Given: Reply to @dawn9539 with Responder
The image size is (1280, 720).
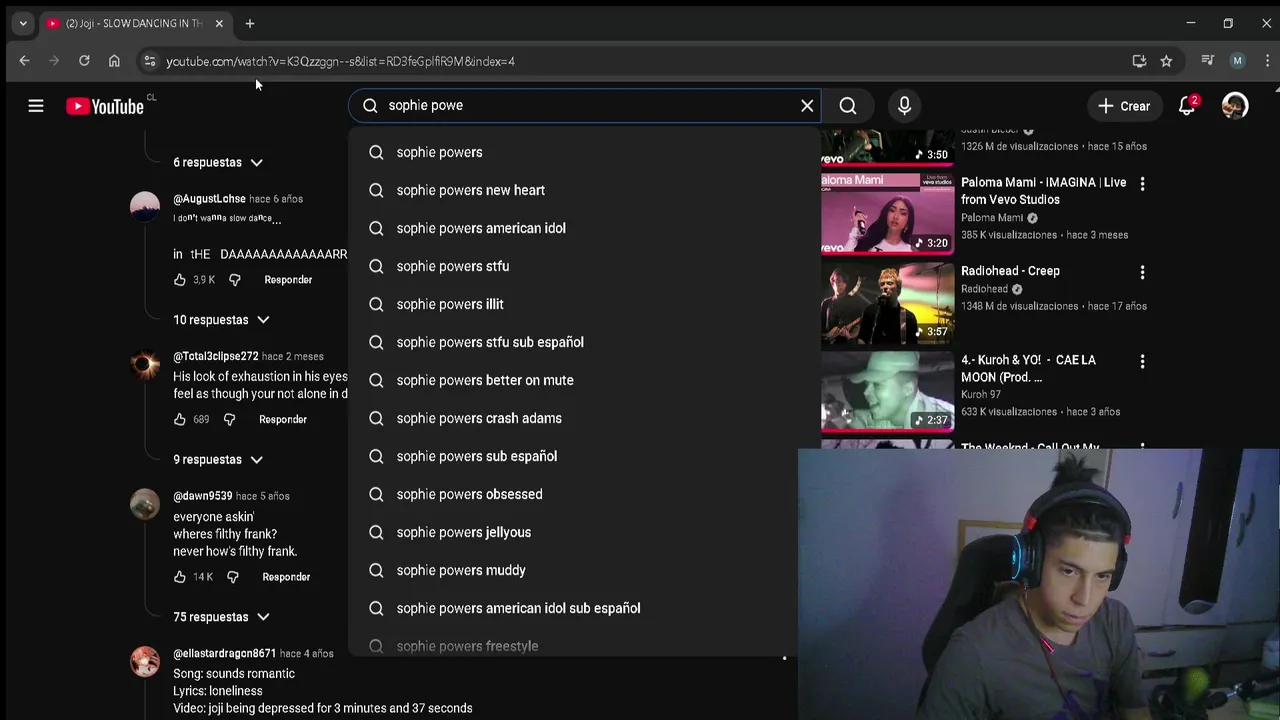Looking at the screenshot, I should pos(286,577).
